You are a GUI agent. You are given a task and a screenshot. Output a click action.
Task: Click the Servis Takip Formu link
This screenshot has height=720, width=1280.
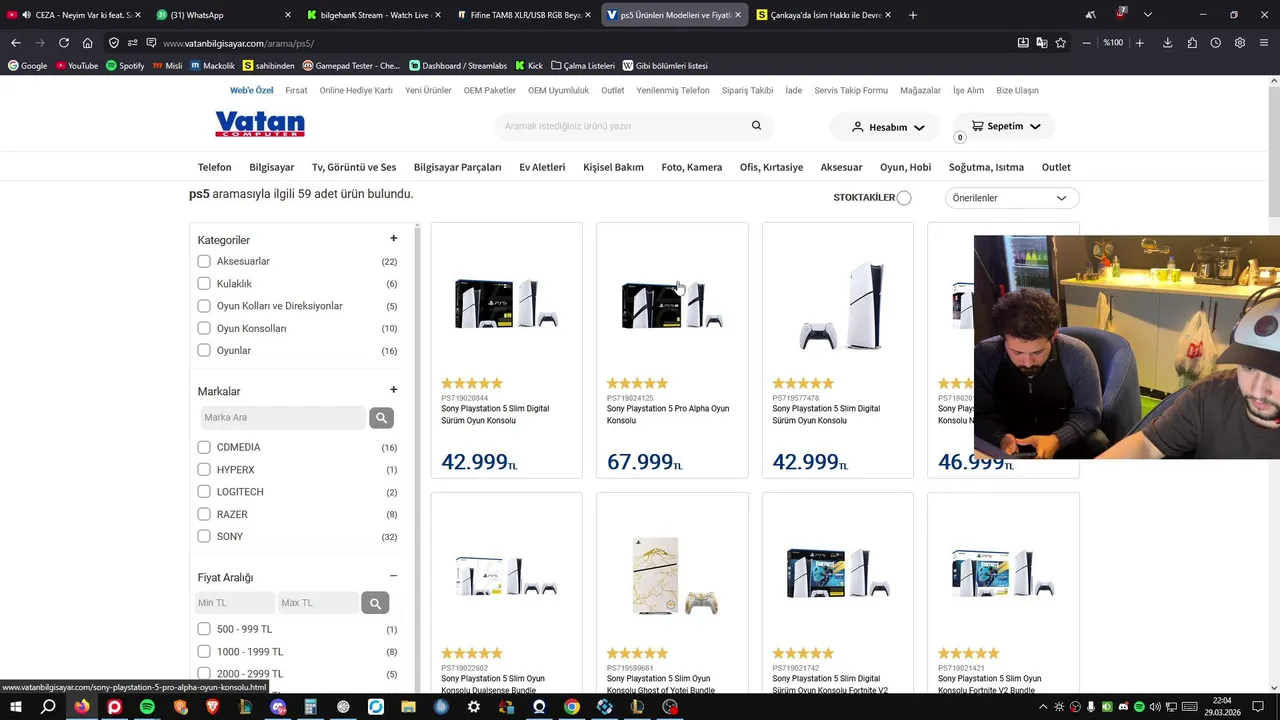(x=851, y=90)
